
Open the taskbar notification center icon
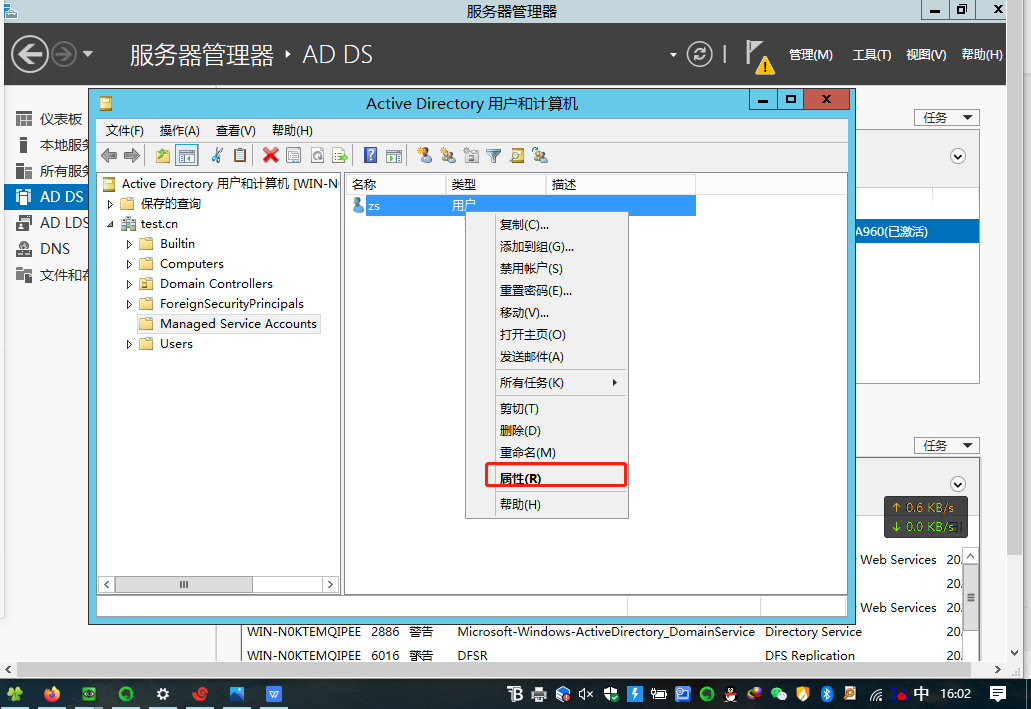pos(997,693)
